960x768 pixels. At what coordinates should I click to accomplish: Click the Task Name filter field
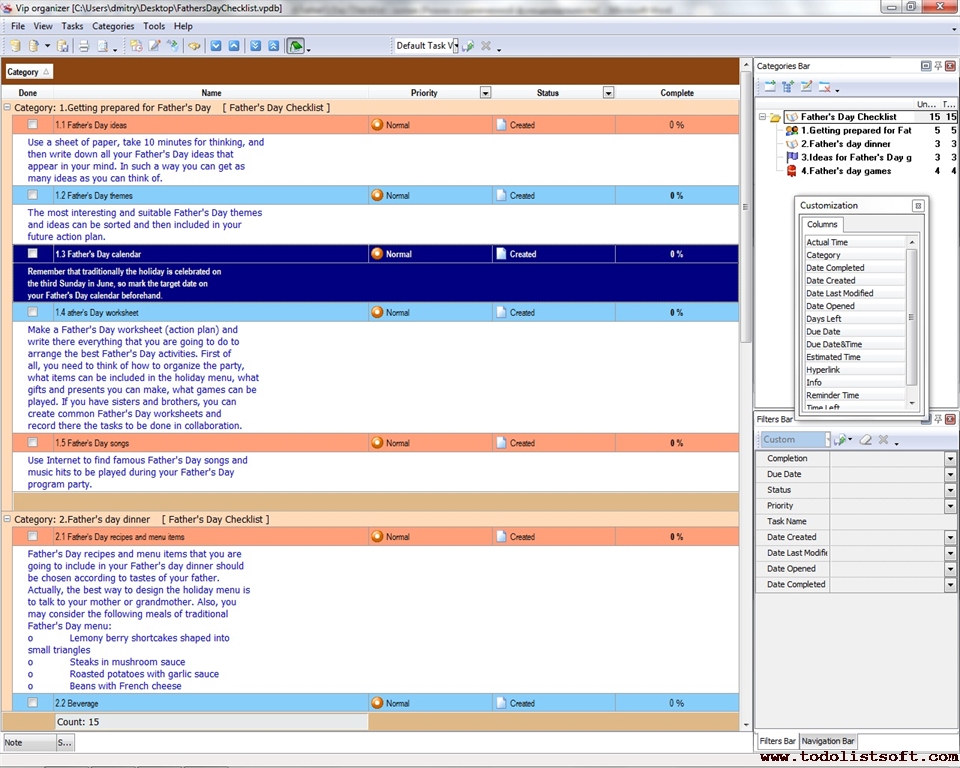point(892,522)
